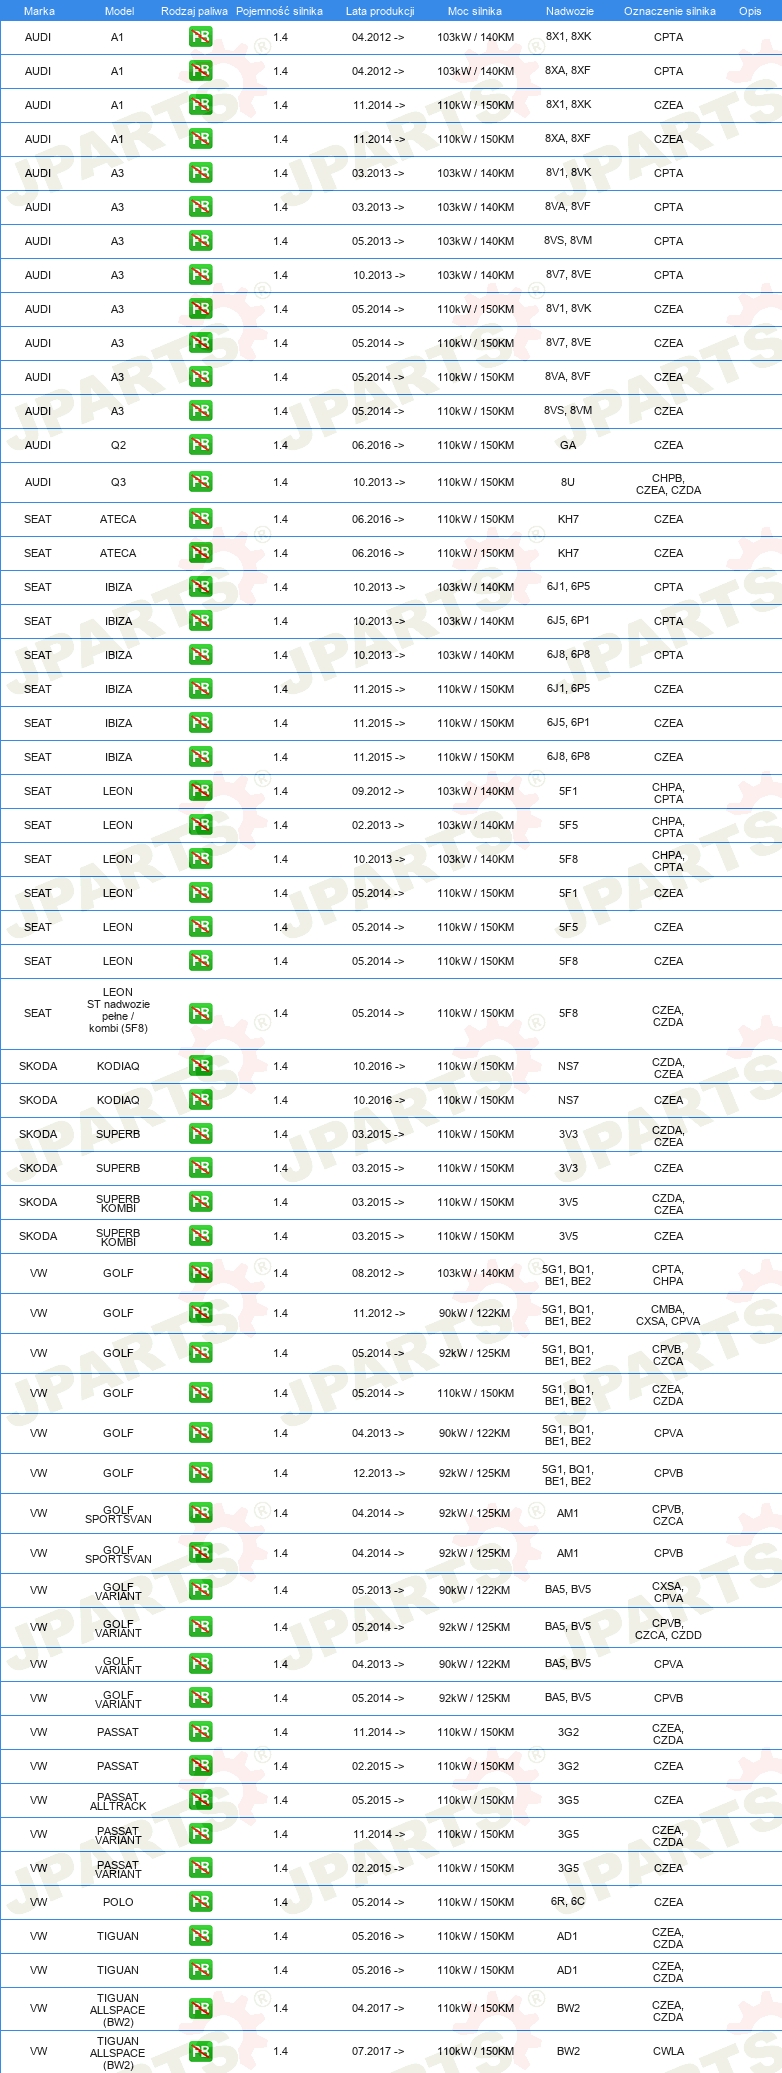782x2073 pixels.
Task: Select the '09.2012 ->' production date cell
Action: 378,791
